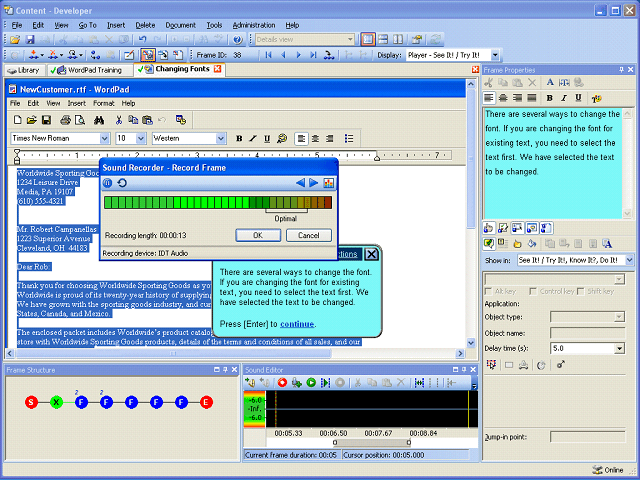Toggle Underline in WordPad format bar
Image resolution: width=640 pixels, height=480 pixels.
[267, 138]
